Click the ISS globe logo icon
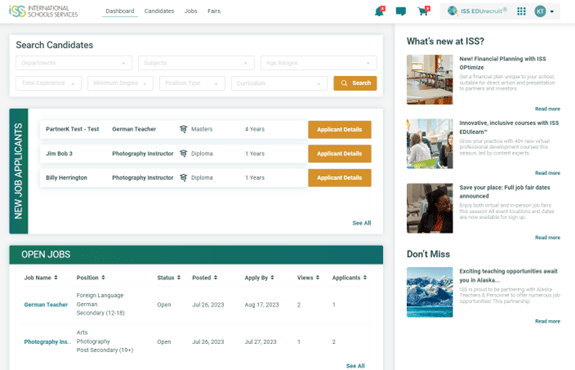 point(452,11)
